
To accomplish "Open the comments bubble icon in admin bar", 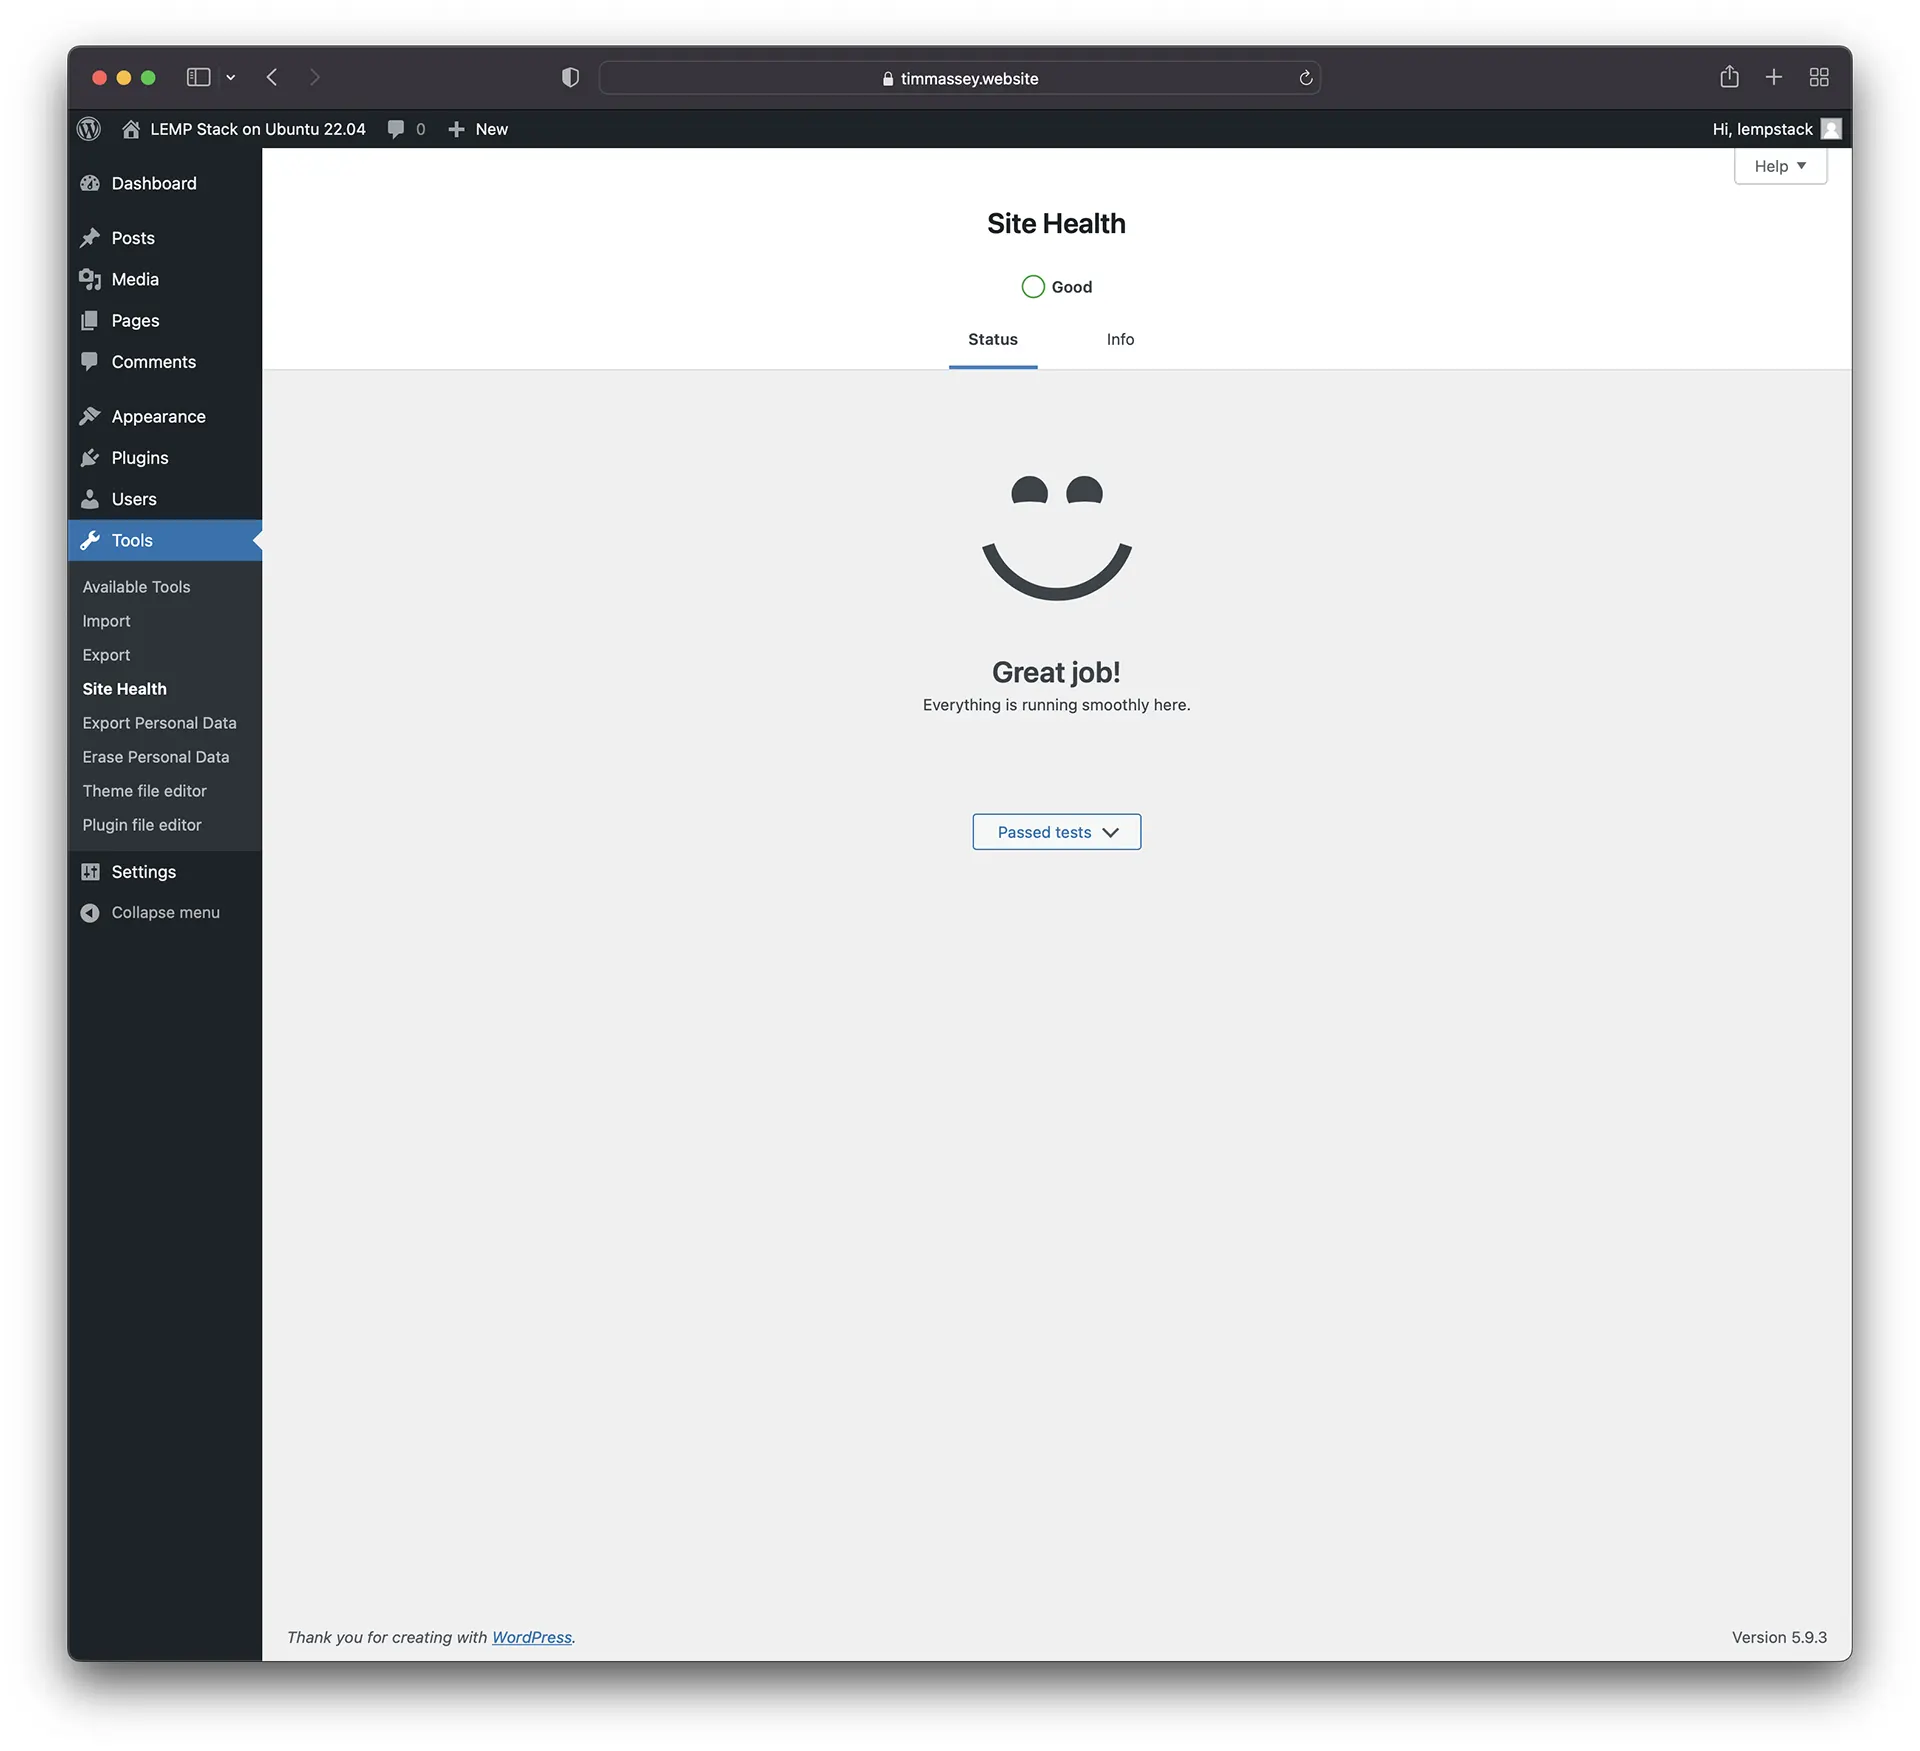I will coord(397,129).
